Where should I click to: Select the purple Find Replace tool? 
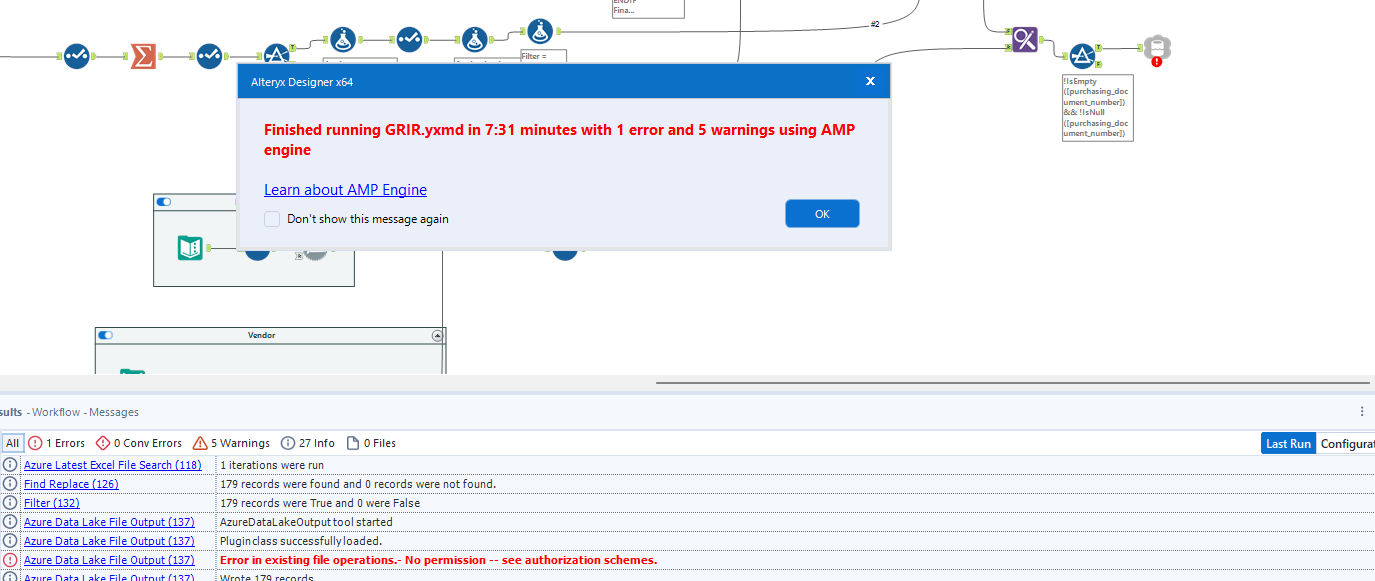[x=1024, y=40]
